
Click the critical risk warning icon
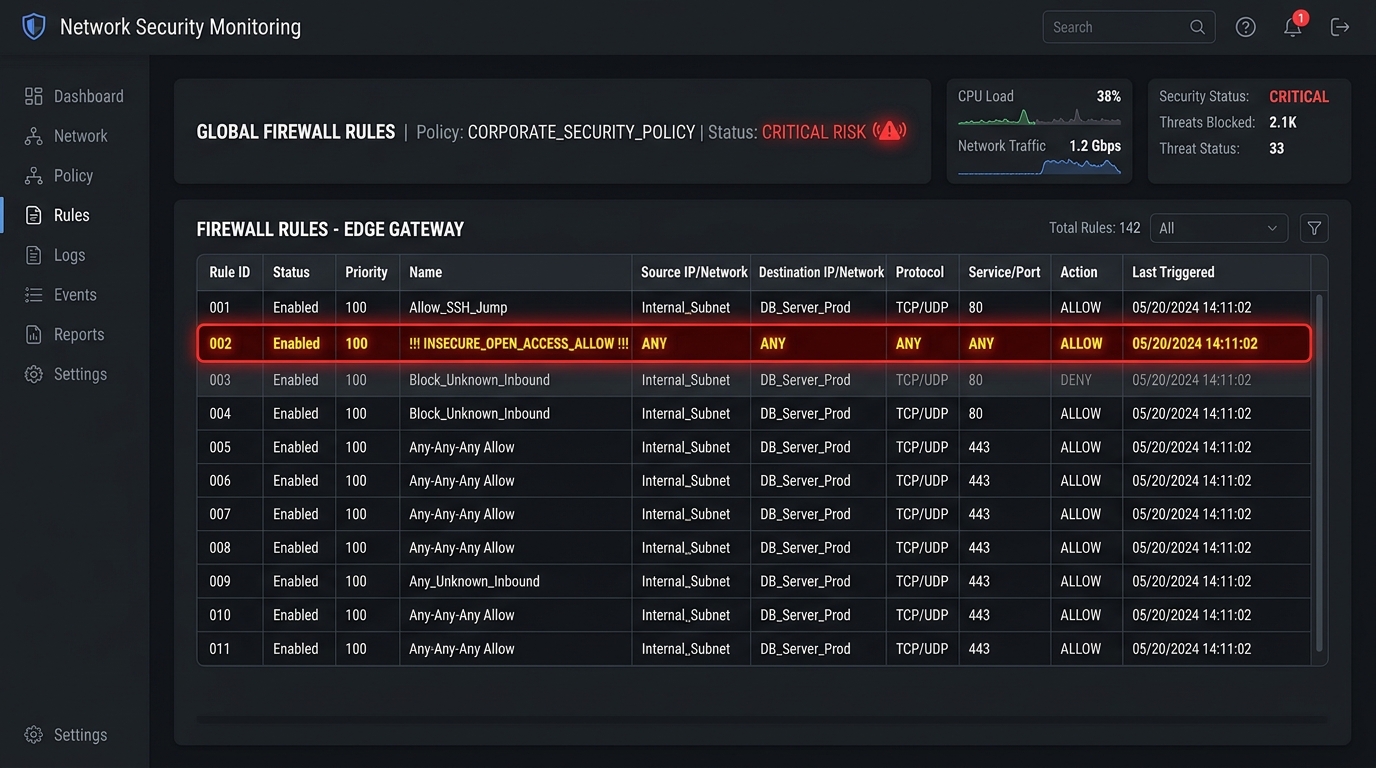889,131
